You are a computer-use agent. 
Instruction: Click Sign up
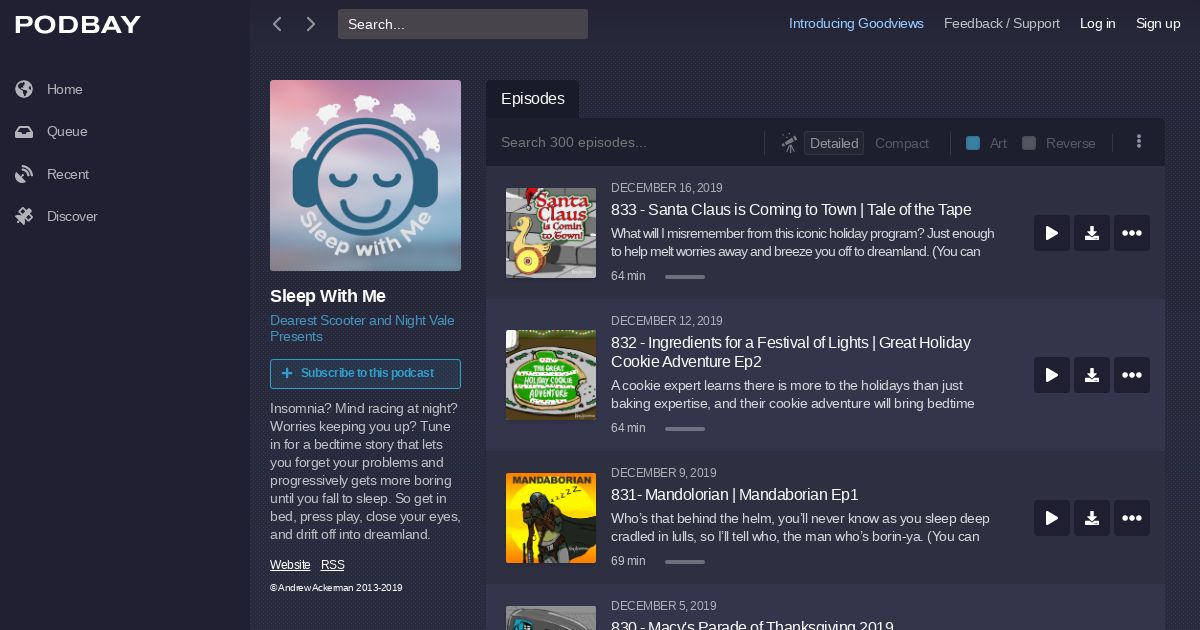[1158, 23]
